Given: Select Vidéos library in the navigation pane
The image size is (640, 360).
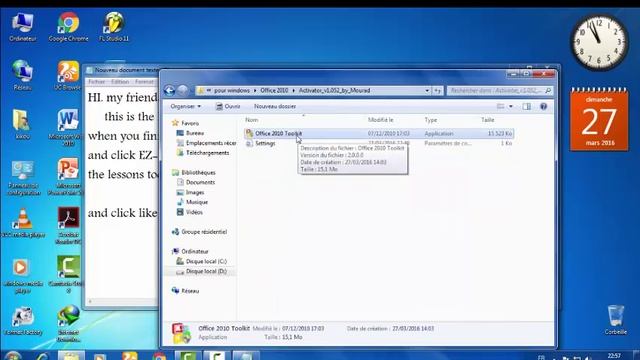Looking at the screenshot, I should tap(190, 212).
